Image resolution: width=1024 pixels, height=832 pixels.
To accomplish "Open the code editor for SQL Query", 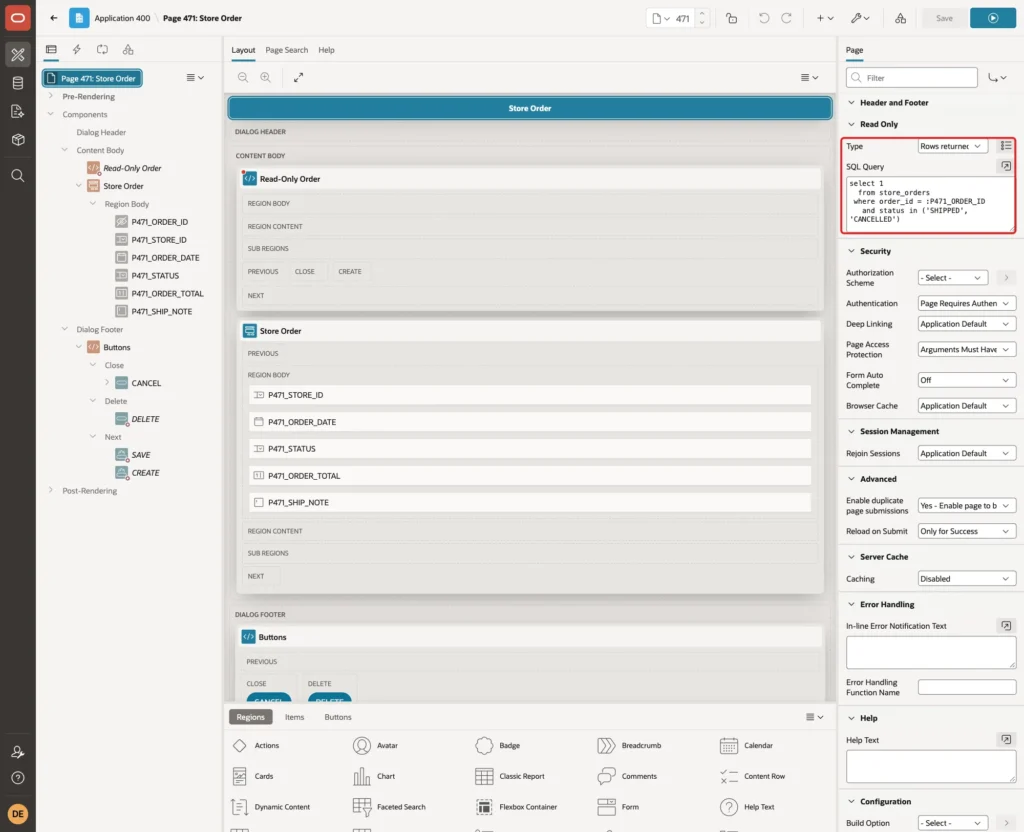I will coord(1006,167).
